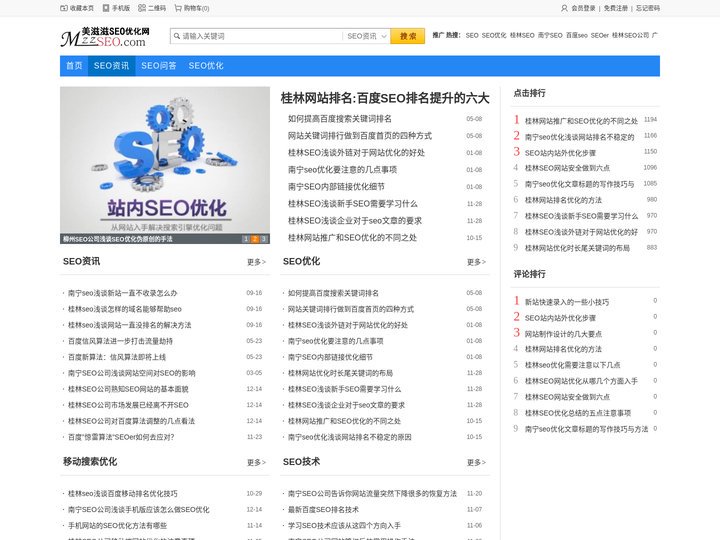Click the 忘记密码 link

pyautogui.click(x=648, y=8)
